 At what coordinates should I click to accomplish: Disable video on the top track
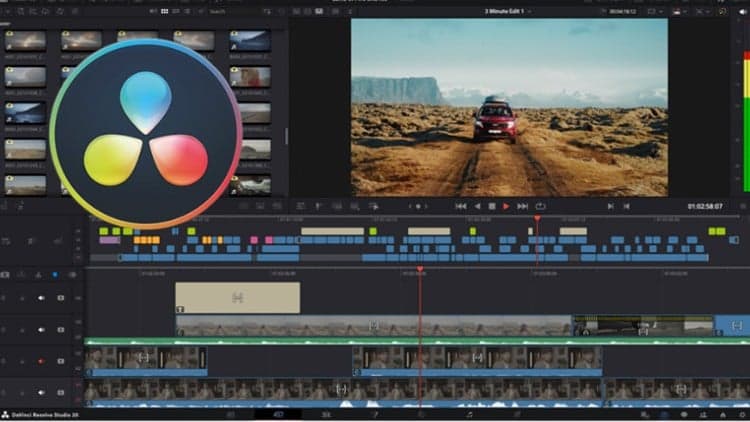pyautogui.click(x=61, y=298)
